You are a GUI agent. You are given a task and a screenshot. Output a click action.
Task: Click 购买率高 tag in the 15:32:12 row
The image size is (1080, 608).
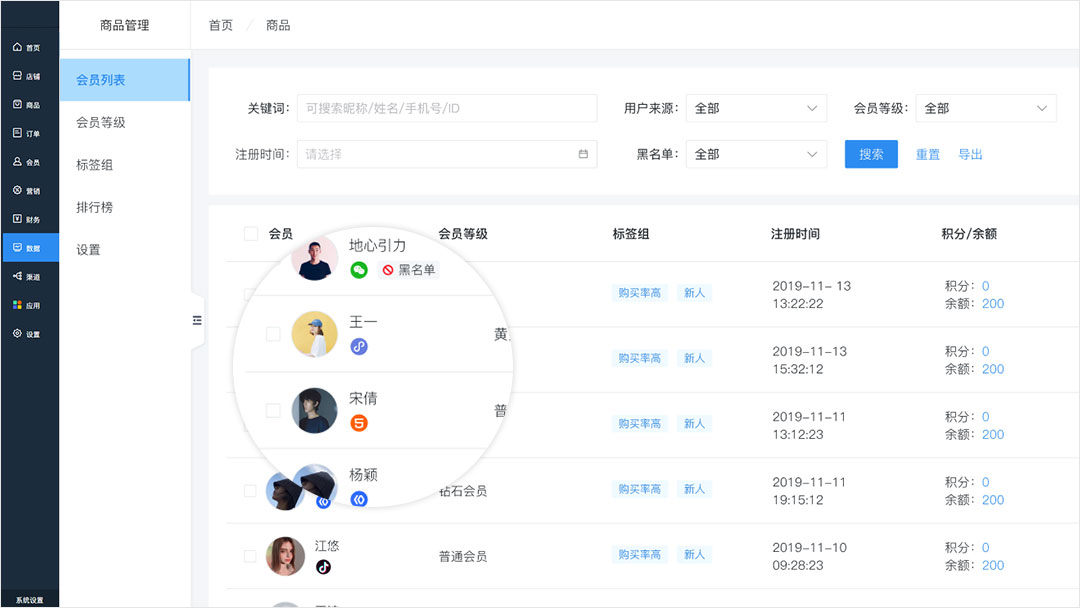pyautogui.click(x=639, y=358)
